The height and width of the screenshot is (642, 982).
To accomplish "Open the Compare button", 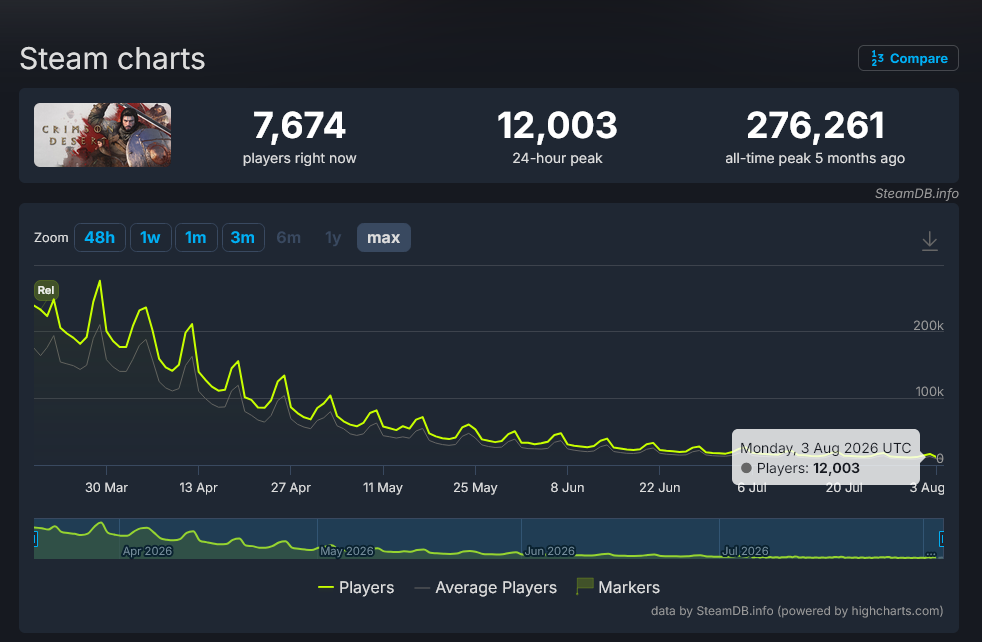I will [907, 58].
